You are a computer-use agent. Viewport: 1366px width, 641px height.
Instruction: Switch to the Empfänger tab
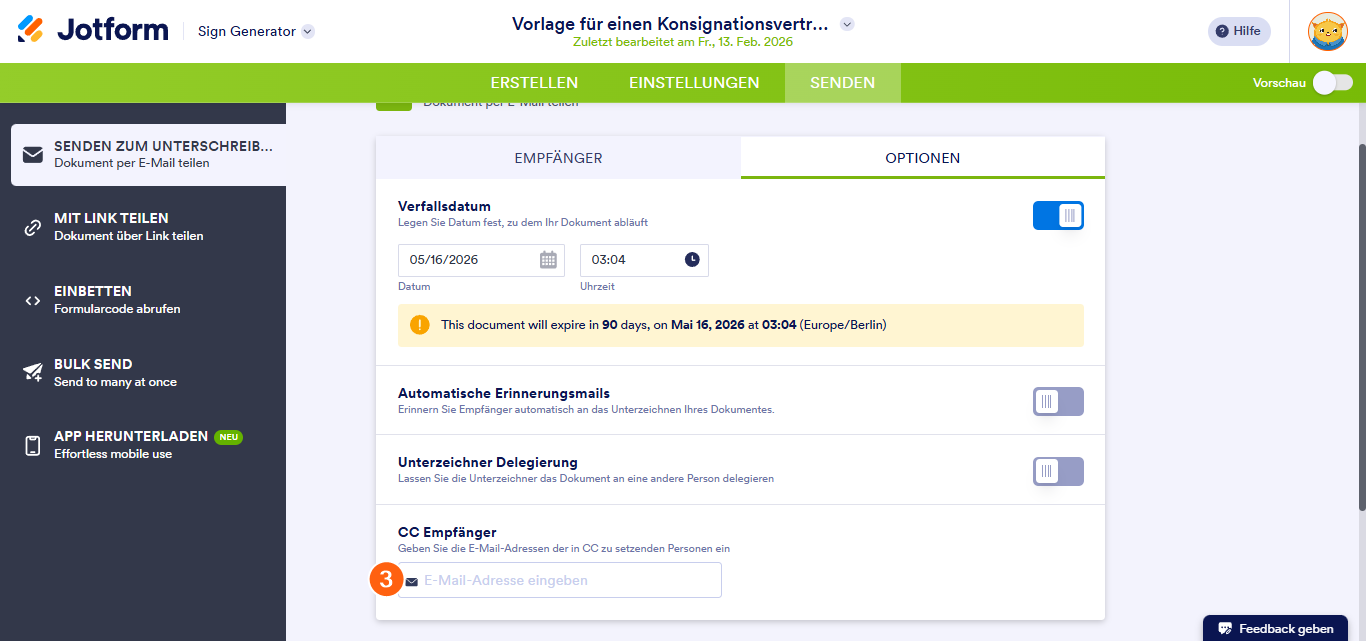pos(557,158)
